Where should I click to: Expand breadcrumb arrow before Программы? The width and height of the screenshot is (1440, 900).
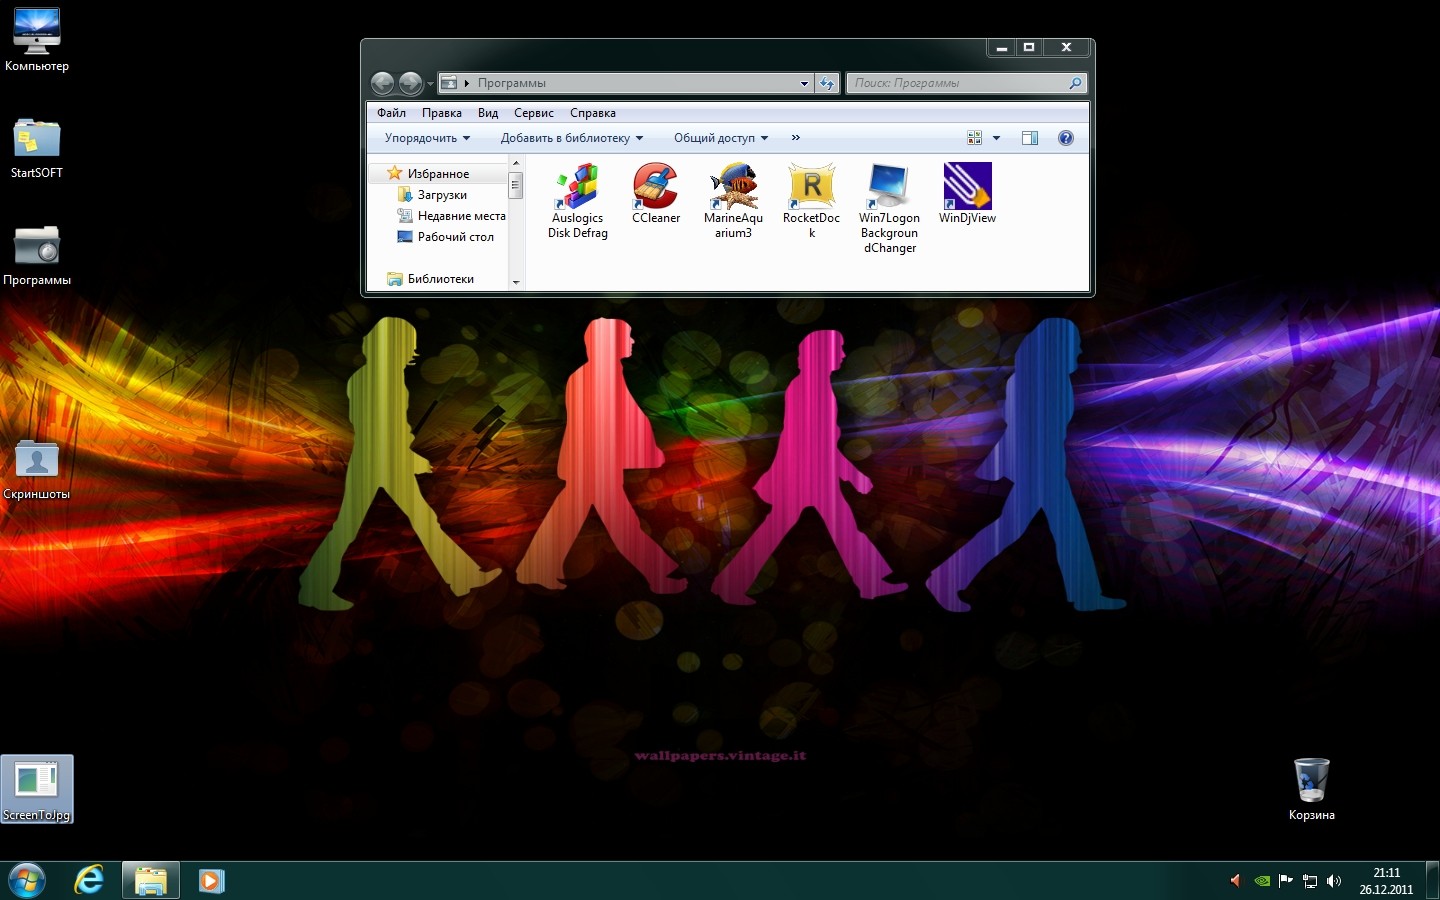click(467, 83)
